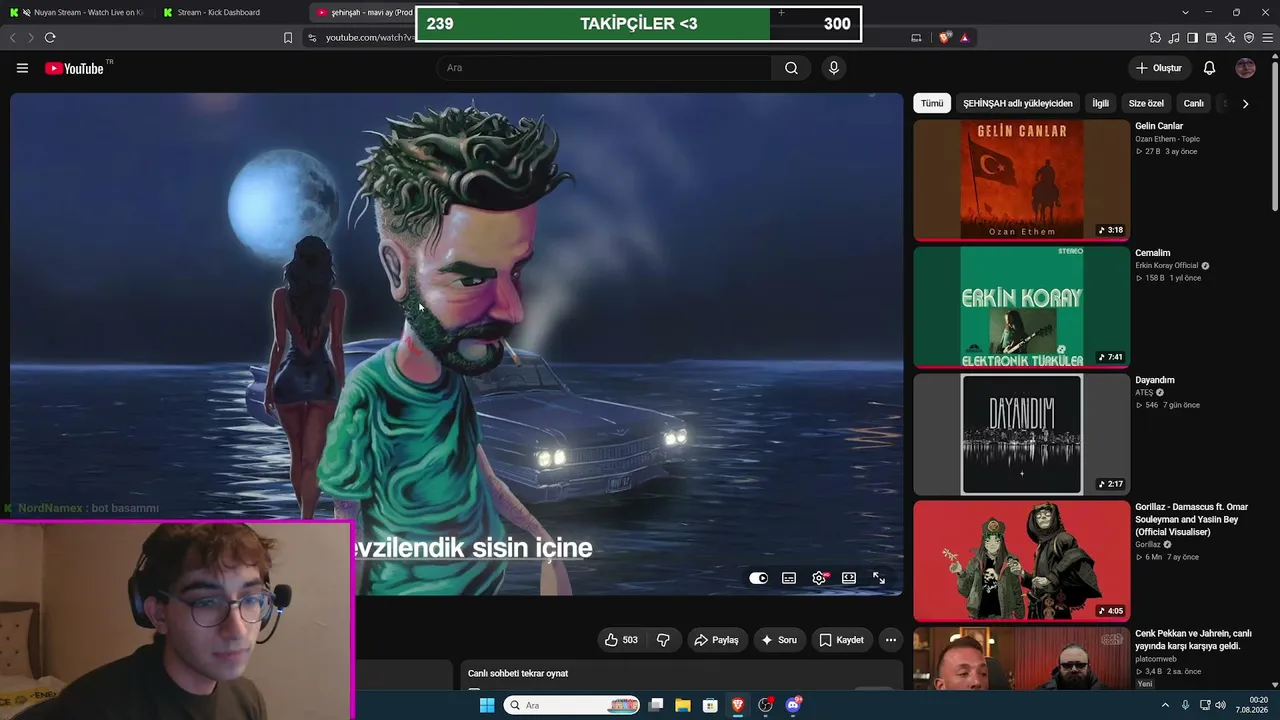The height and width of the screenshot is (720, 1280).
Task: Open player settings gear
Action: coord(819,578)
